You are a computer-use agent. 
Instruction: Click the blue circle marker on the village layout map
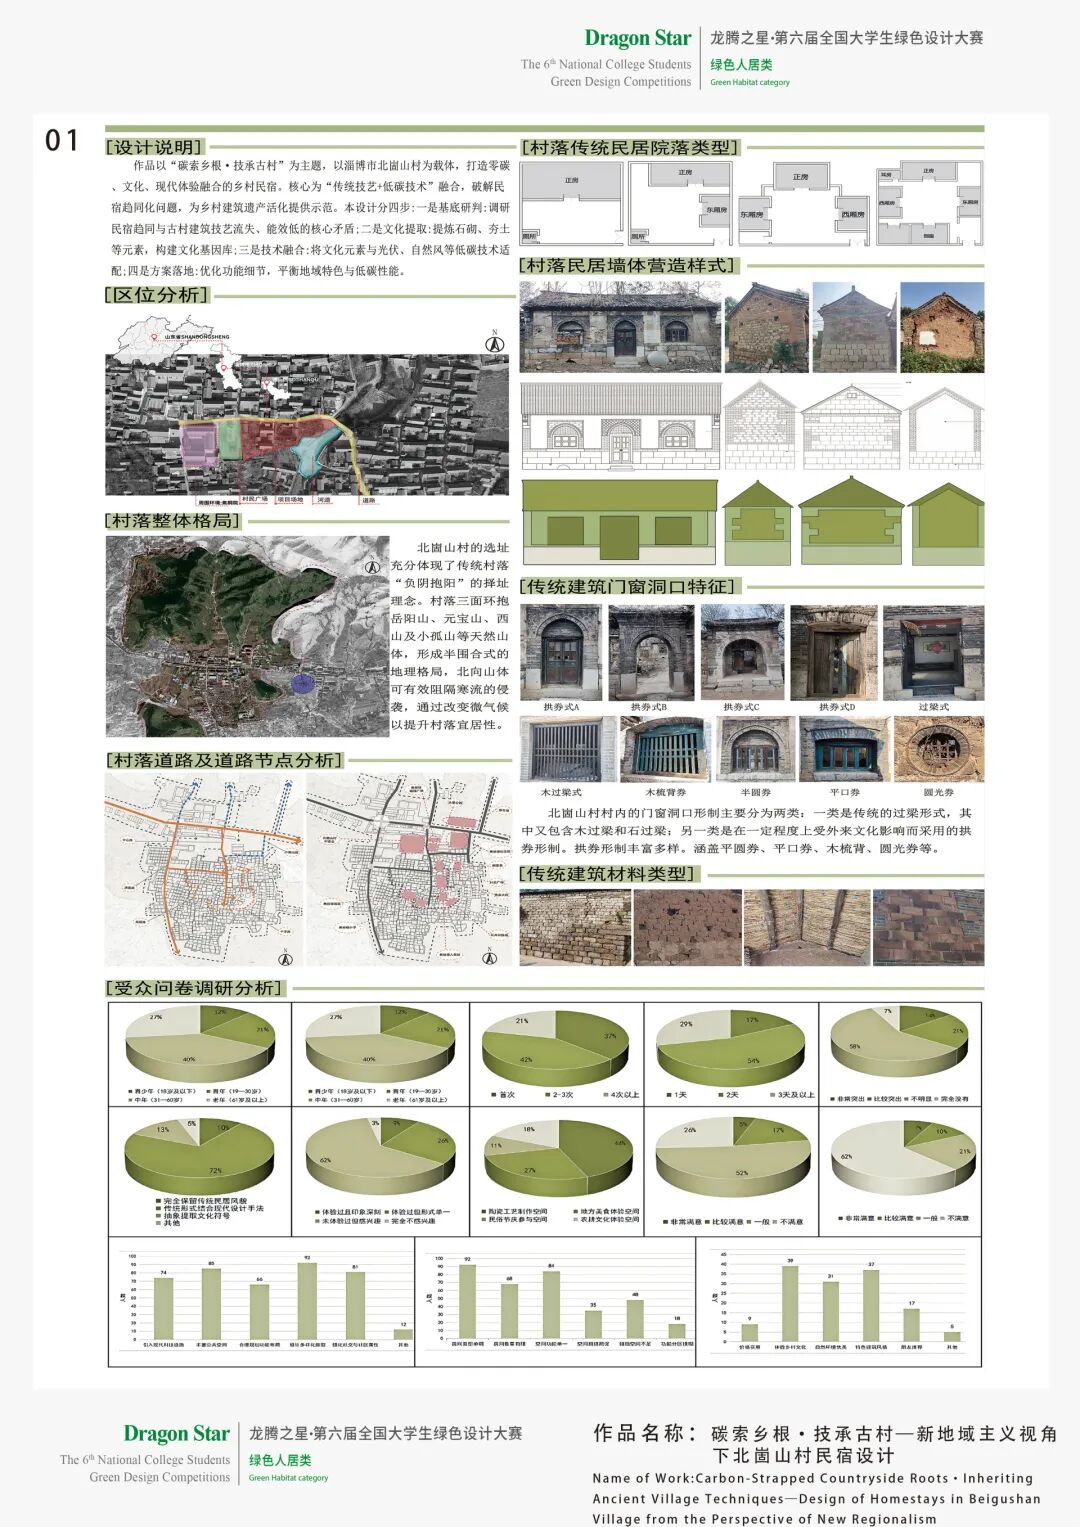[x=302, y=683]
